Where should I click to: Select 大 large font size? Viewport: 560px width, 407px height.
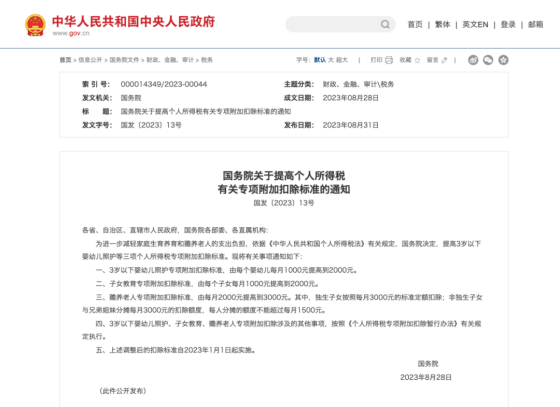[x=331, y=60]
